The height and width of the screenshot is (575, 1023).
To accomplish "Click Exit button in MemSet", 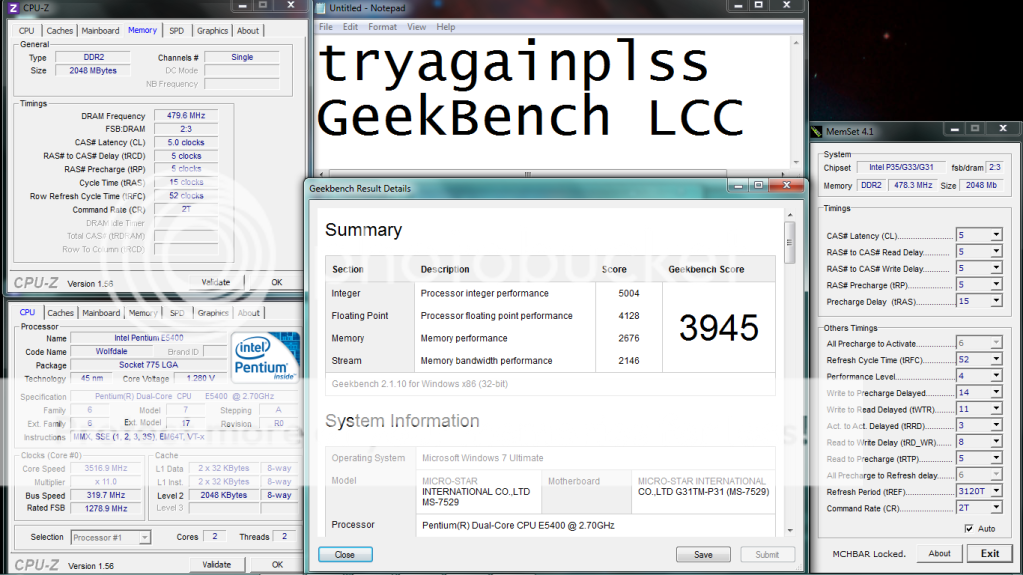I will click(990, 553).
